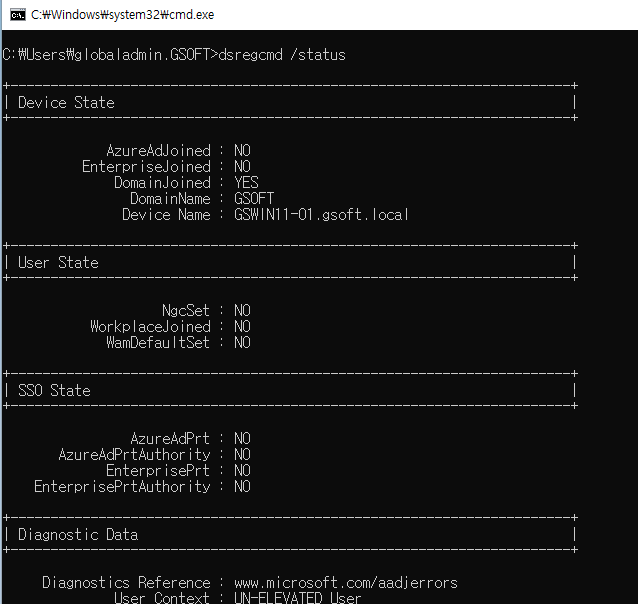
Task: Click the SSO State section header
Action: click(54, 390)
